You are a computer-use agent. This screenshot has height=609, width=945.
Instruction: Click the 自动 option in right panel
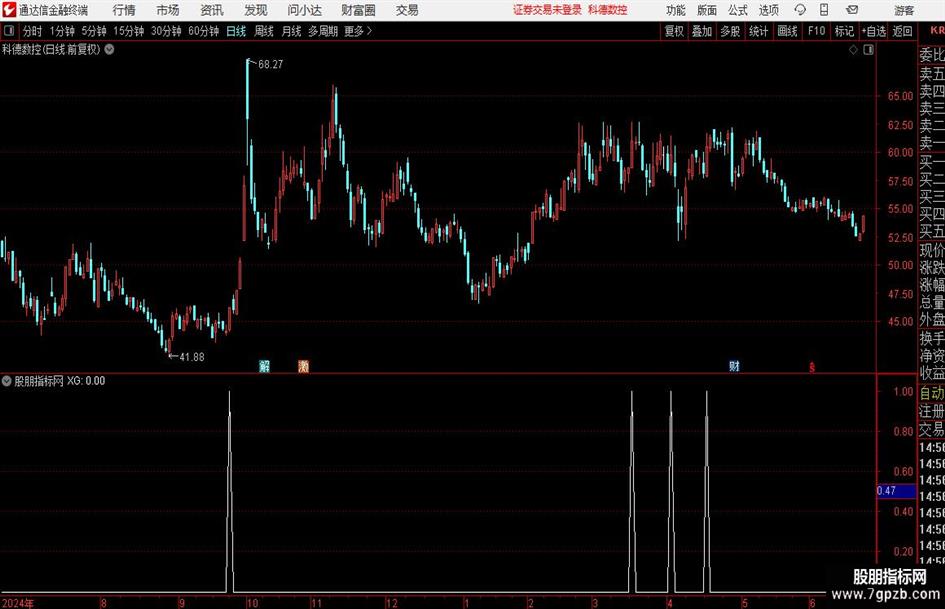[x=932, y=393]
